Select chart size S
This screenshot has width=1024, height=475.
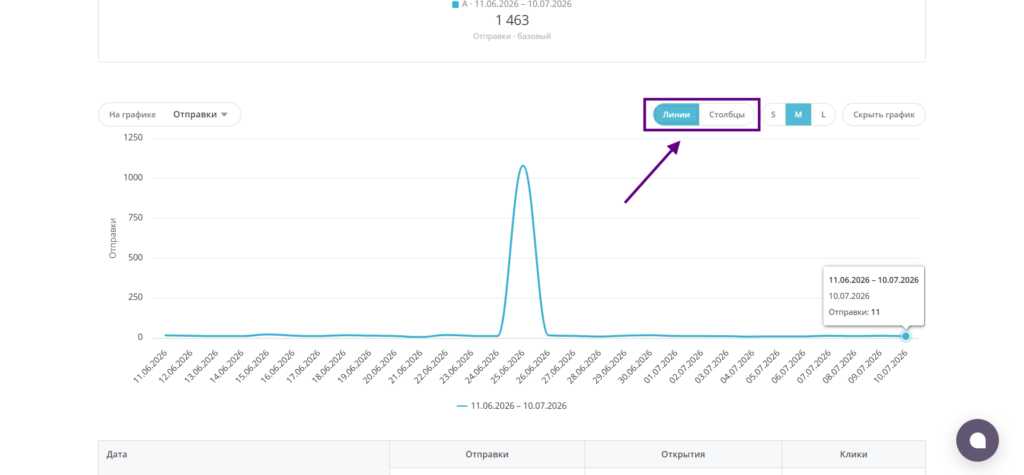(773, 114)
